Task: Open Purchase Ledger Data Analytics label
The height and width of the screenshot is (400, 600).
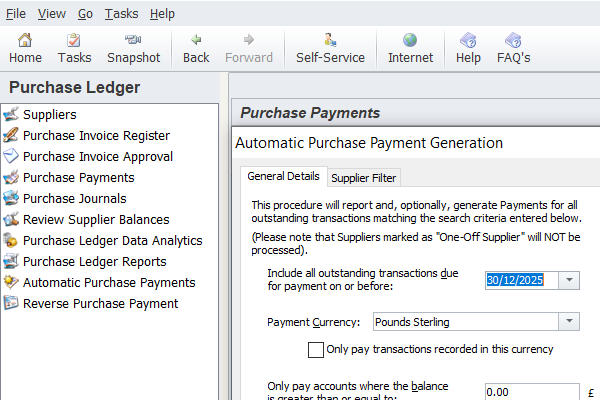Action: click(112, 240)
